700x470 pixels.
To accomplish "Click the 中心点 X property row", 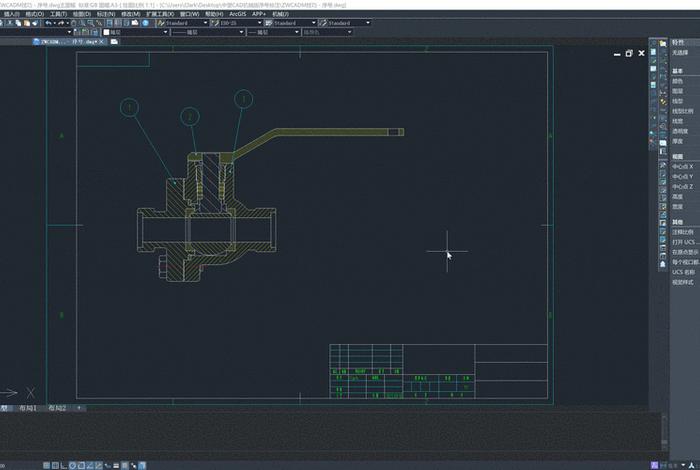I will click(685, 166).
